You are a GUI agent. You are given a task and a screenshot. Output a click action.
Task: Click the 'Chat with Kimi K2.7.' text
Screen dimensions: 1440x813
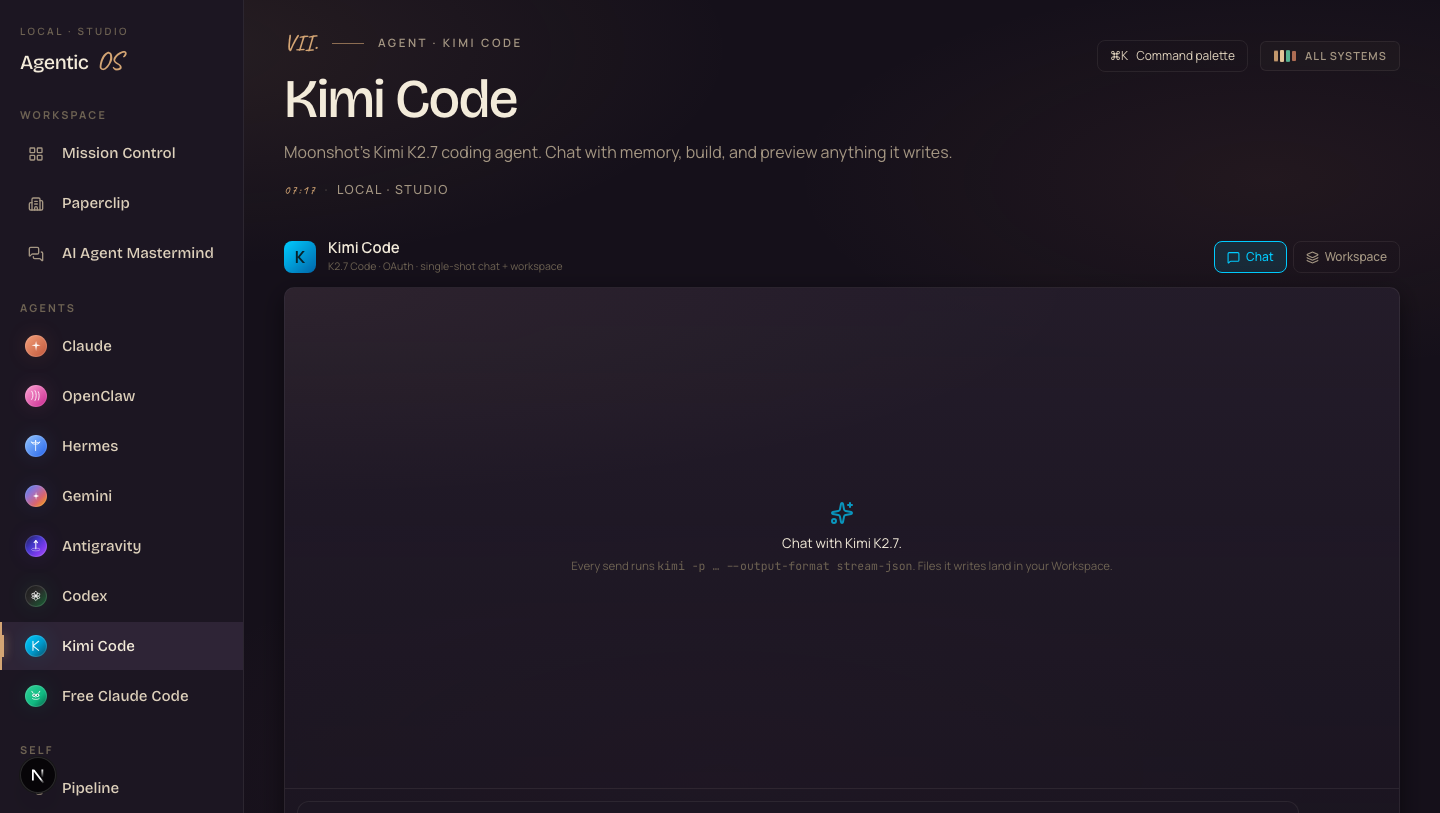[x=842, y=543]
